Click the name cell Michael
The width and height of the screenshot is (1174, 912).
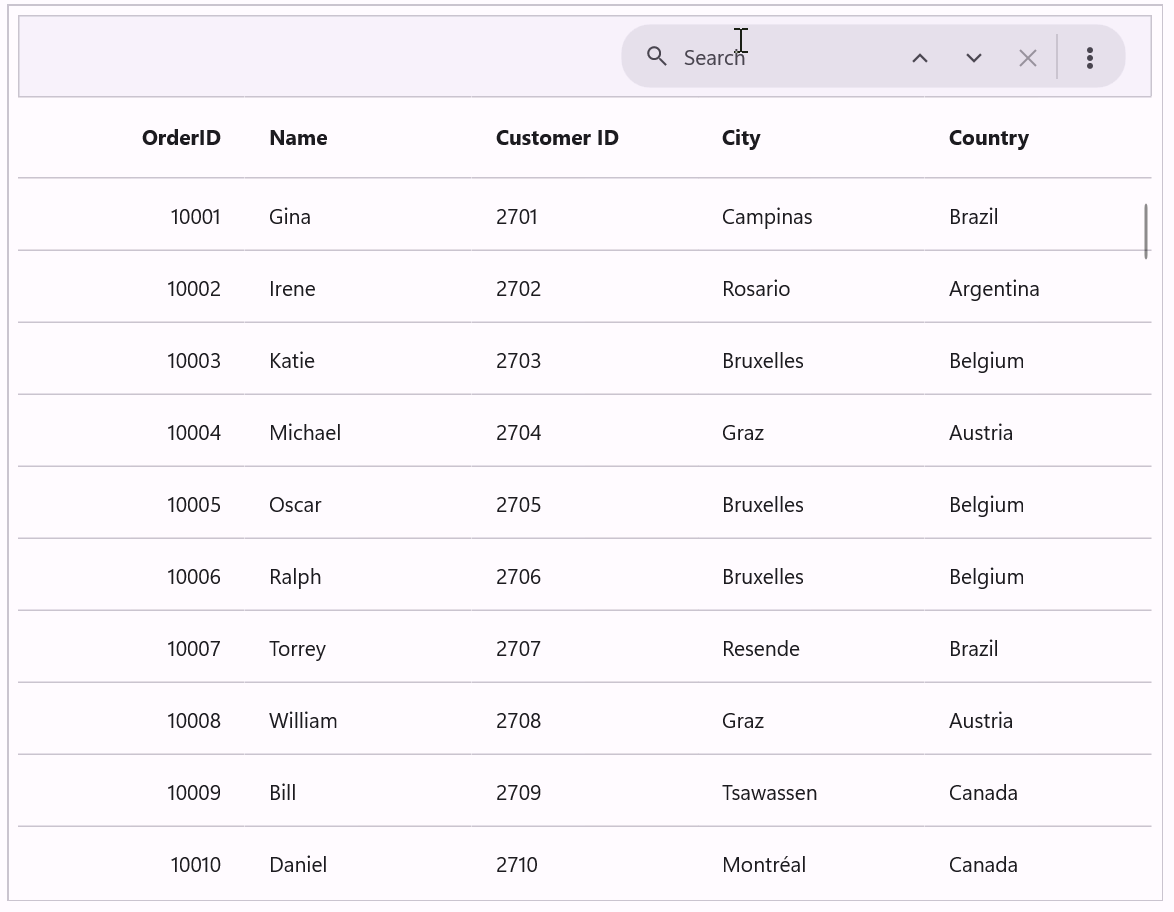(305, 433)
